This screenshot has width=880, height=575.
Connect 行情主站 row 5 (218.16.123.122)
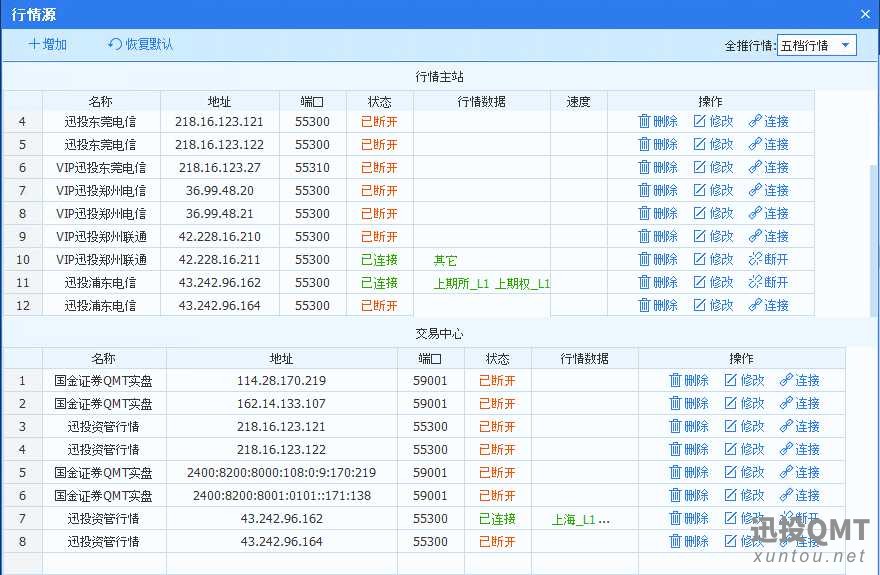(768, 144)
